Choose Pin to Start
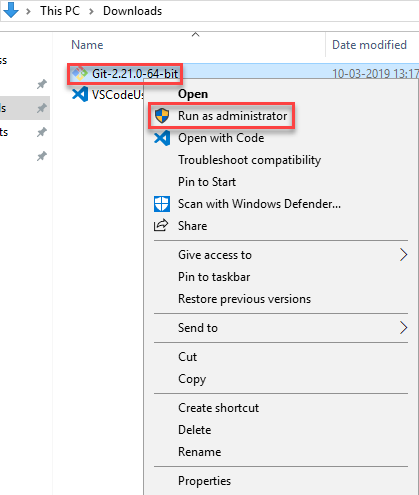Screen dimensions: 419x495 (x=207, y=182)
